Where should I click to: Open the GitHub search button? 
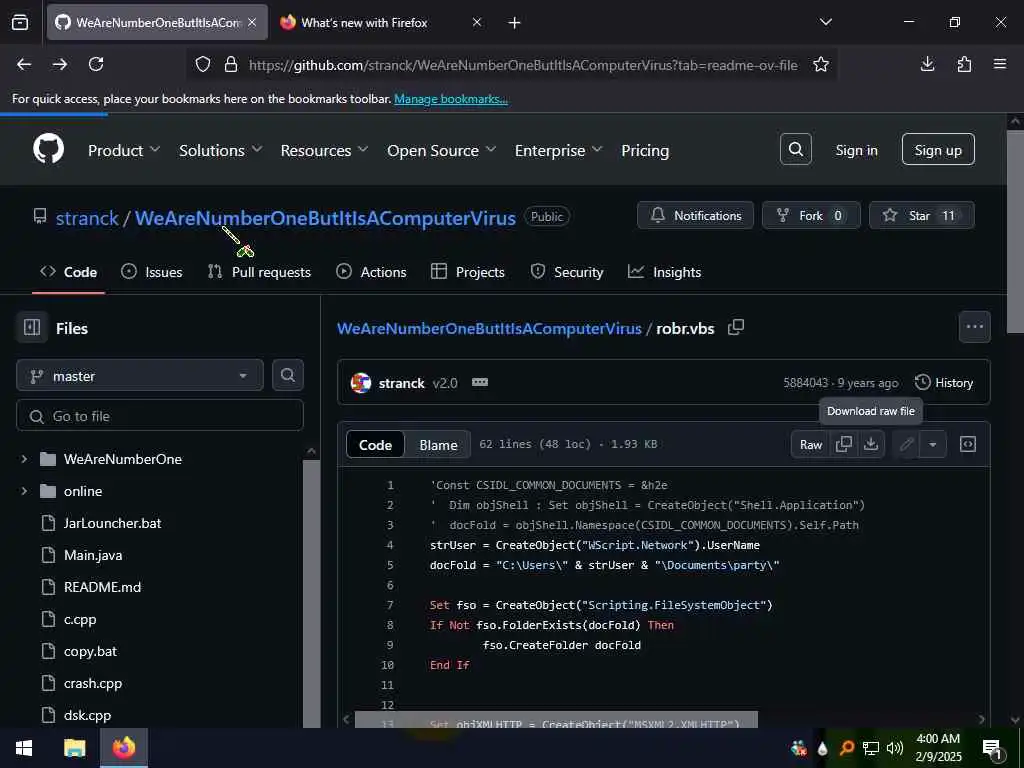(x=795, y=150)
